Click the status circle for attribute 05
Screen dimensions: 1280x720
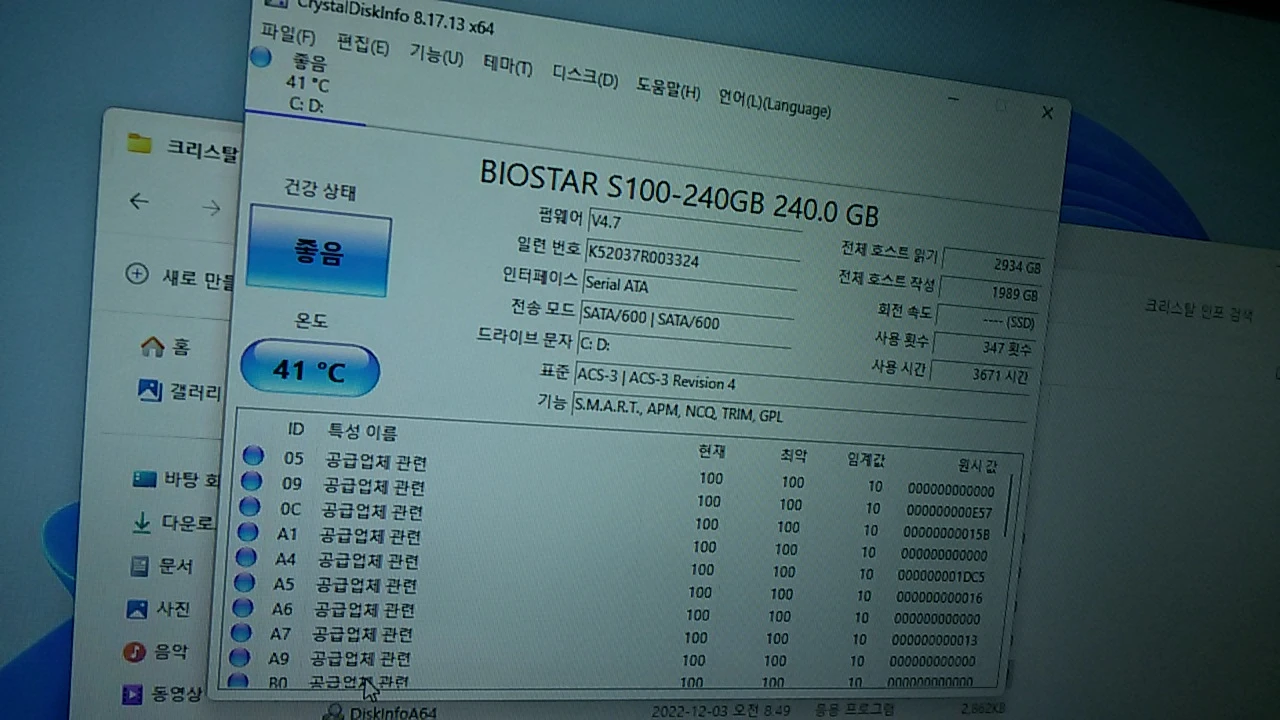253,456
